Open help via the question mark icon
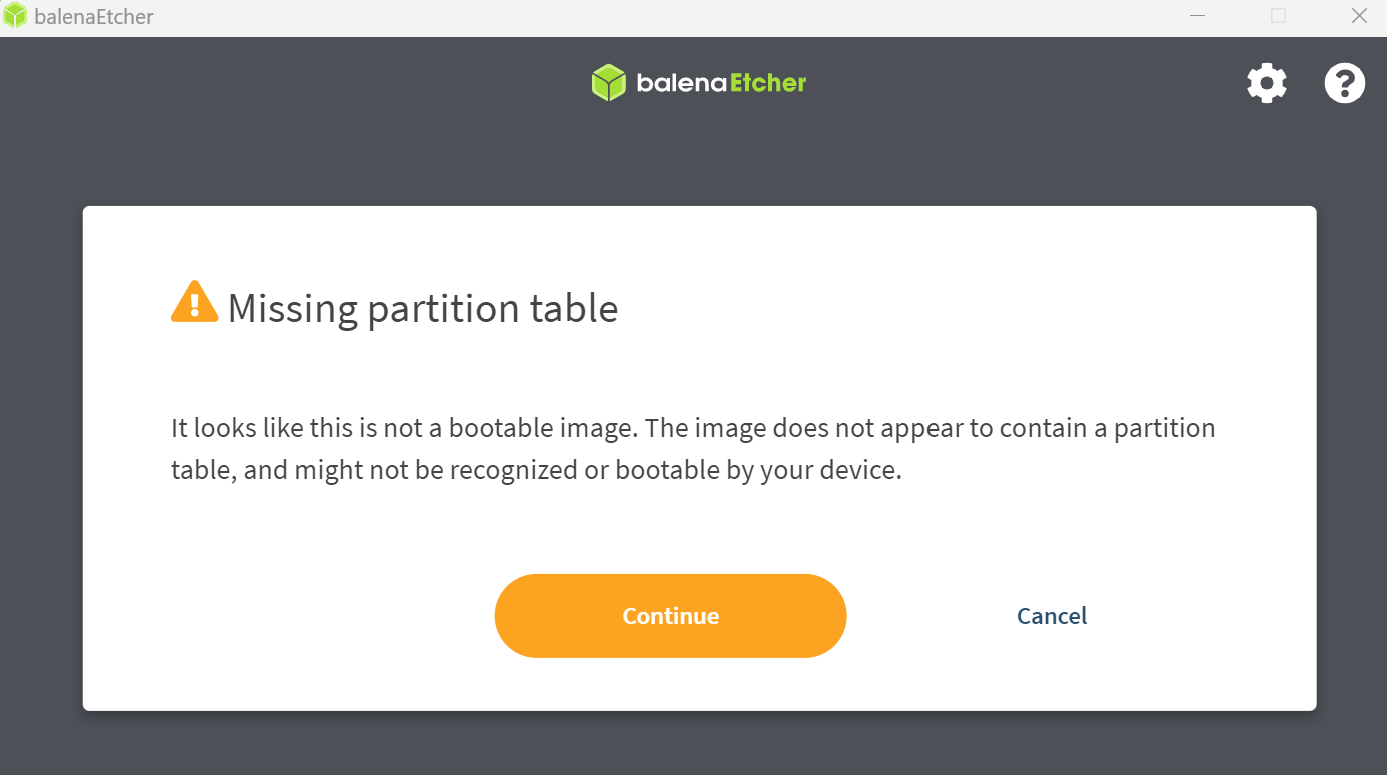The image size is (1387, 775). (x=1345, y=83)
